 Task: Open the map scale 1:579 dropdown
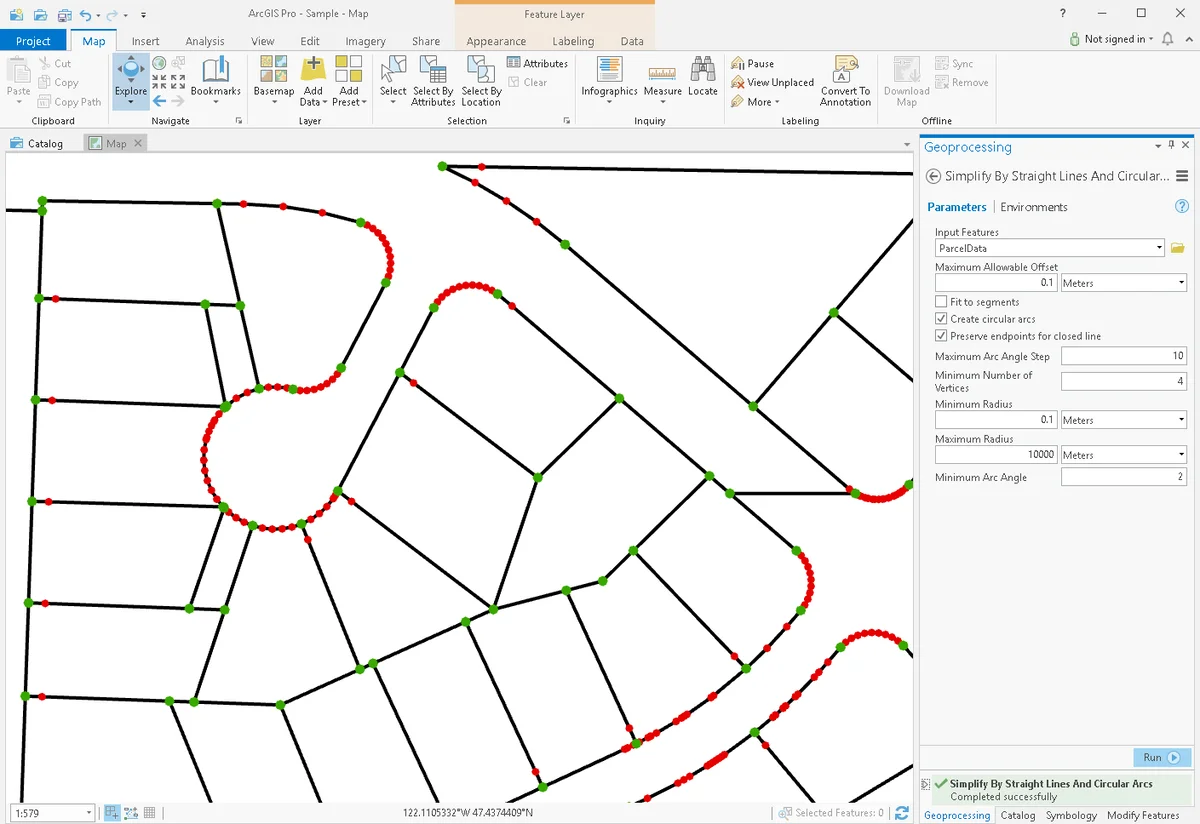(x=89, y=813)
